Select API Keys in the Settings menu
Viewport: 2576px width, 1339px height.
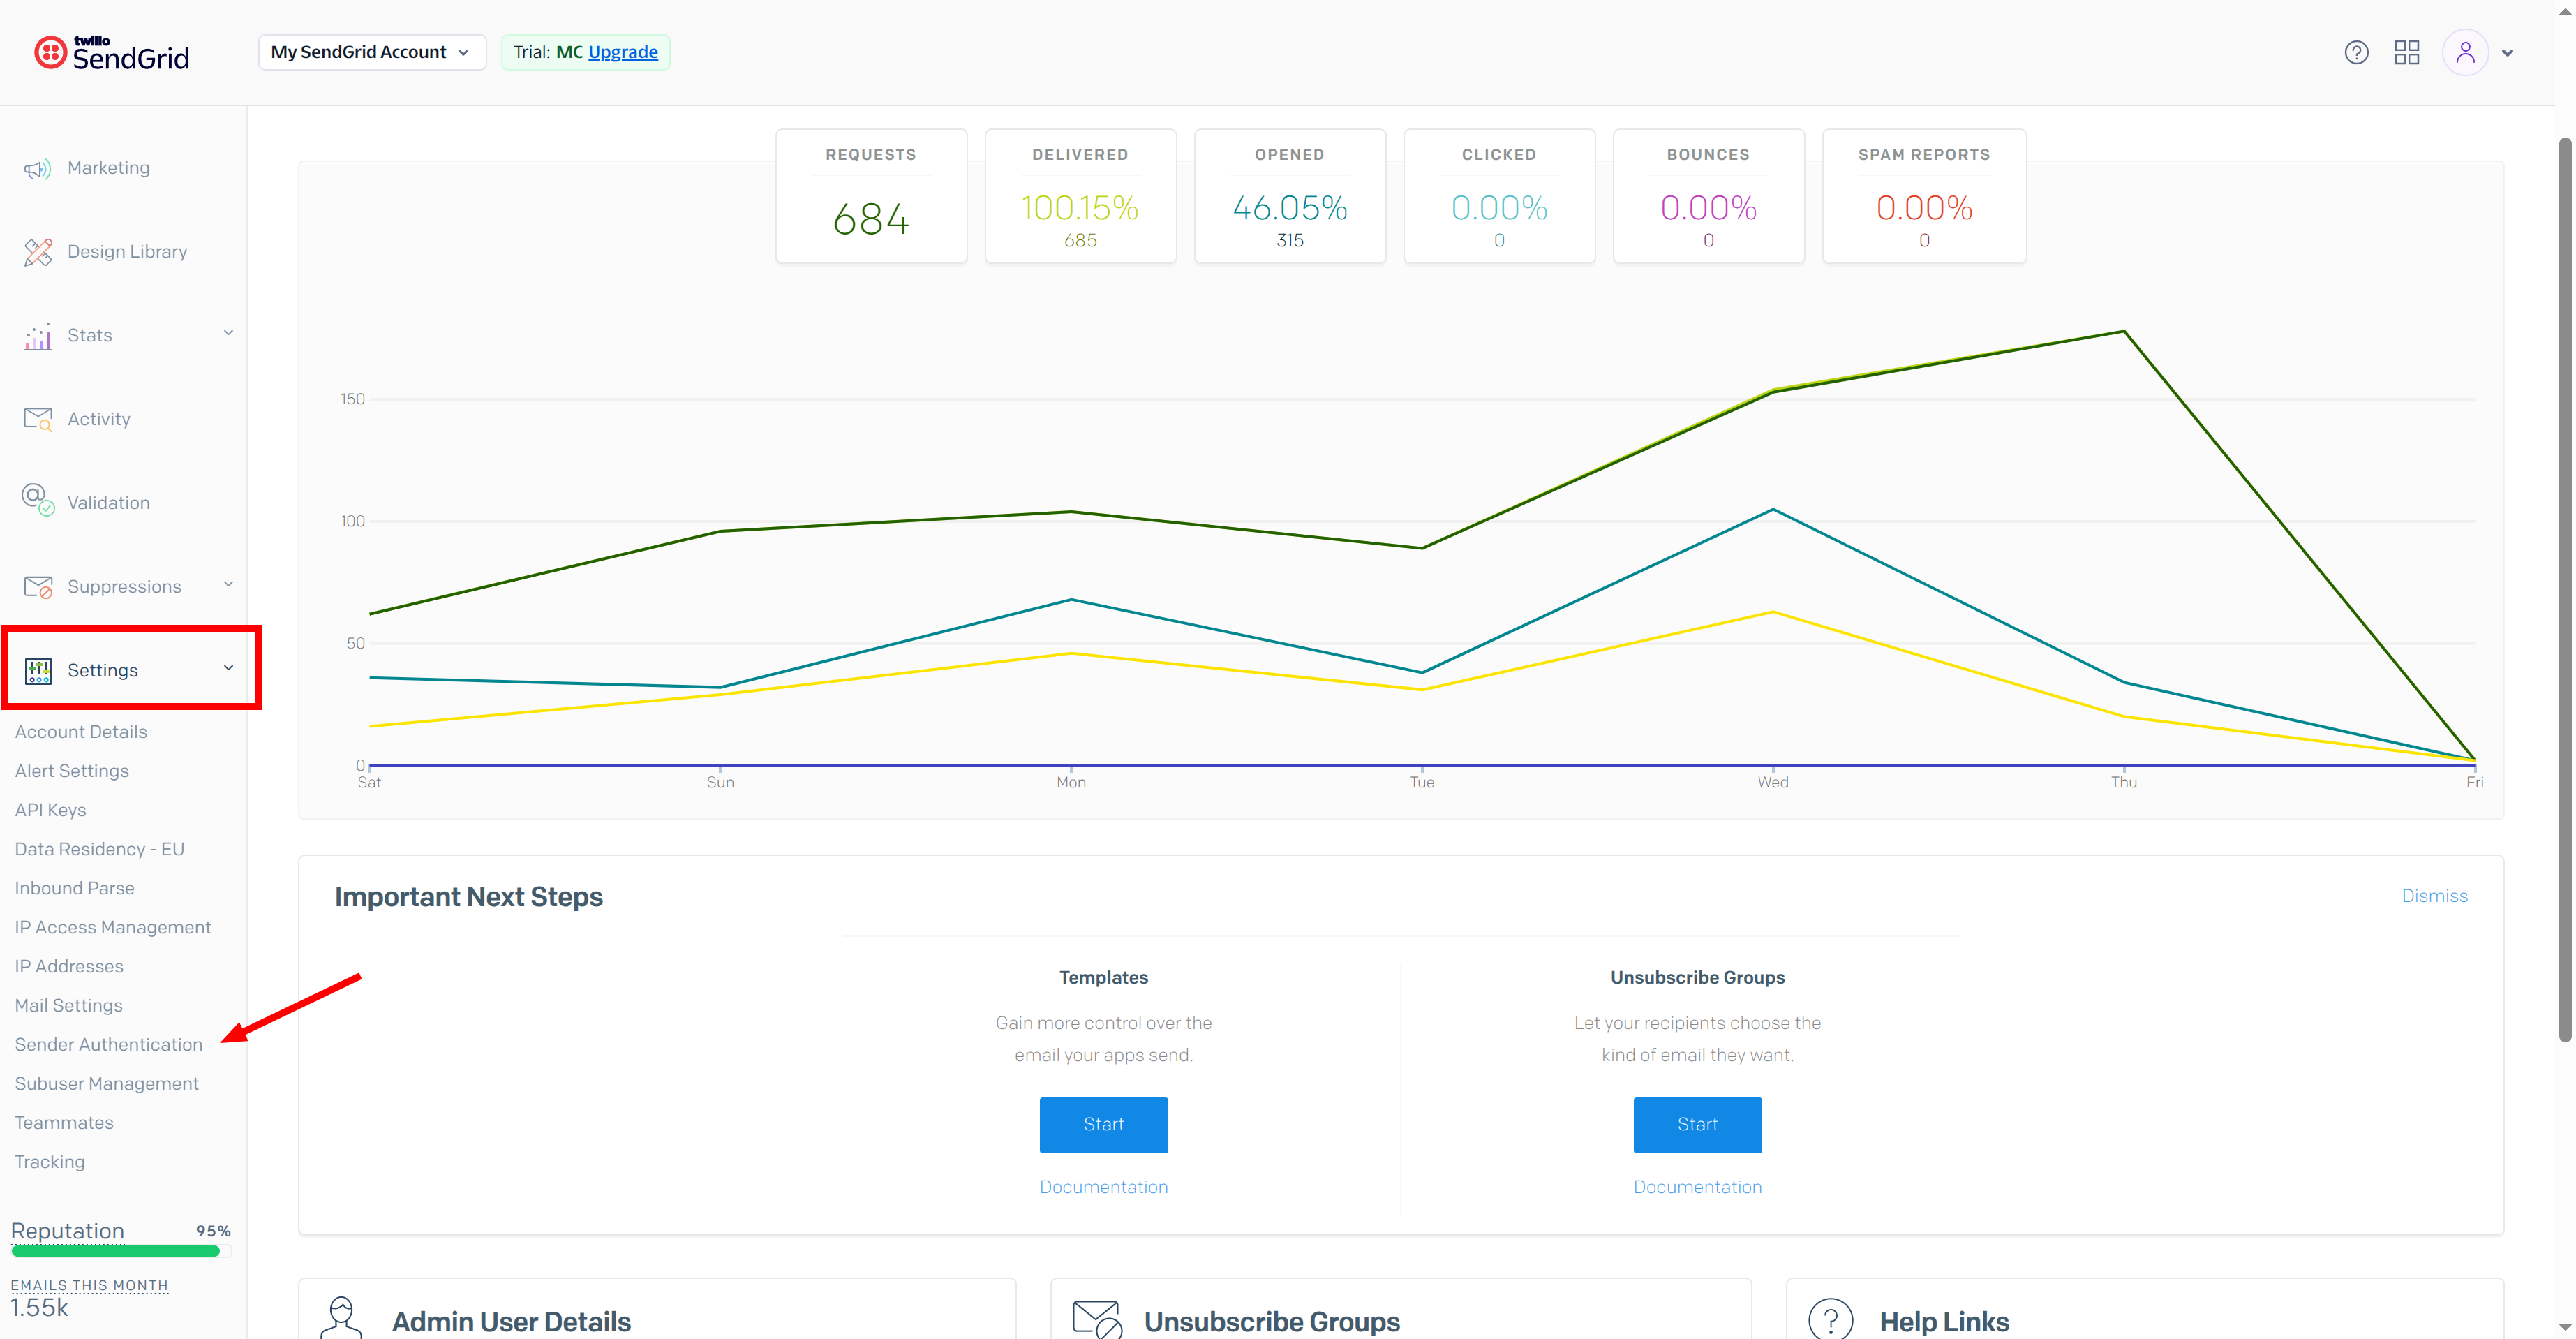(x=50, y=810)
